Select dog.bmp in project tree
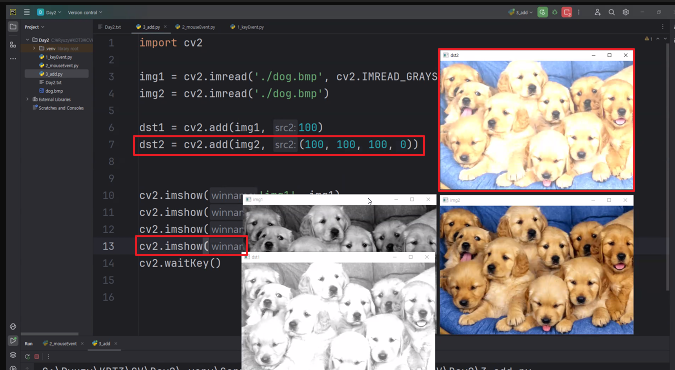 51,91
